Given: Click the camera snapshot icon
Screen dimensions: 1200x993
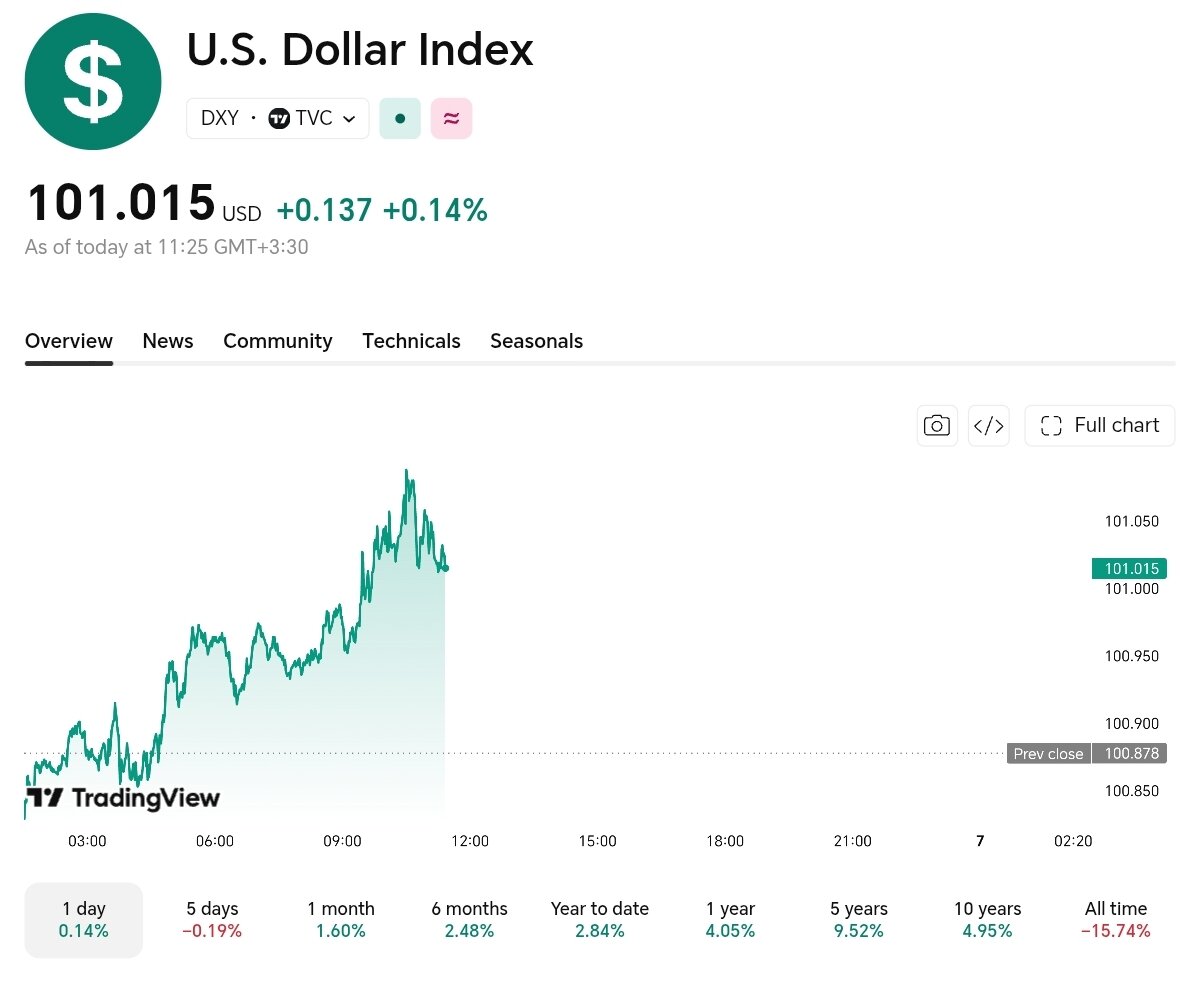Looking at the screenshot, I should (937, 426).
